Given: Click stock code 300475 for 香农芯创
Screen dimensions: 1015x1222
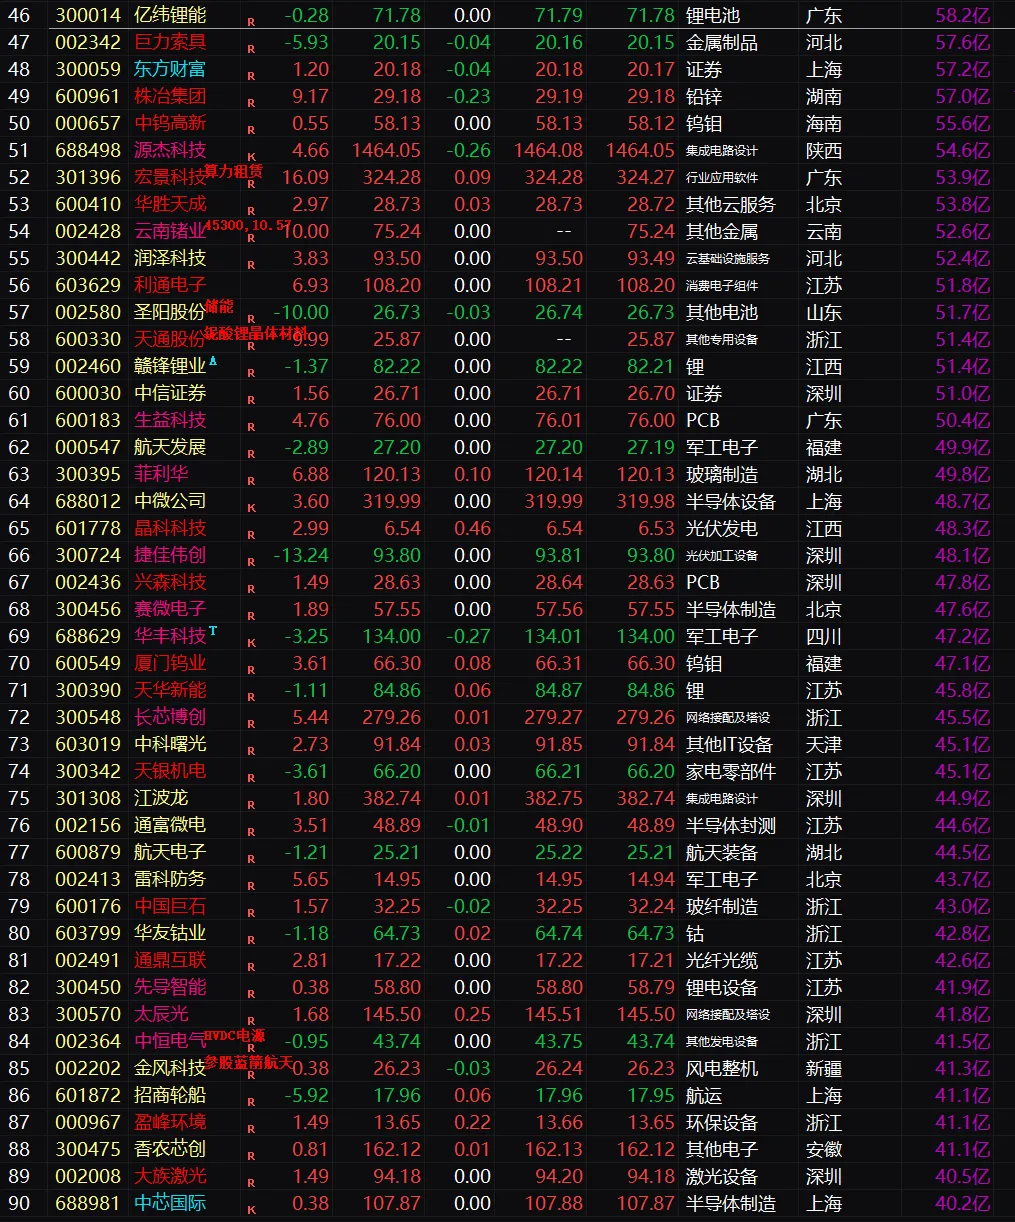Looking at the screenshot, I should click(88, 1149).
